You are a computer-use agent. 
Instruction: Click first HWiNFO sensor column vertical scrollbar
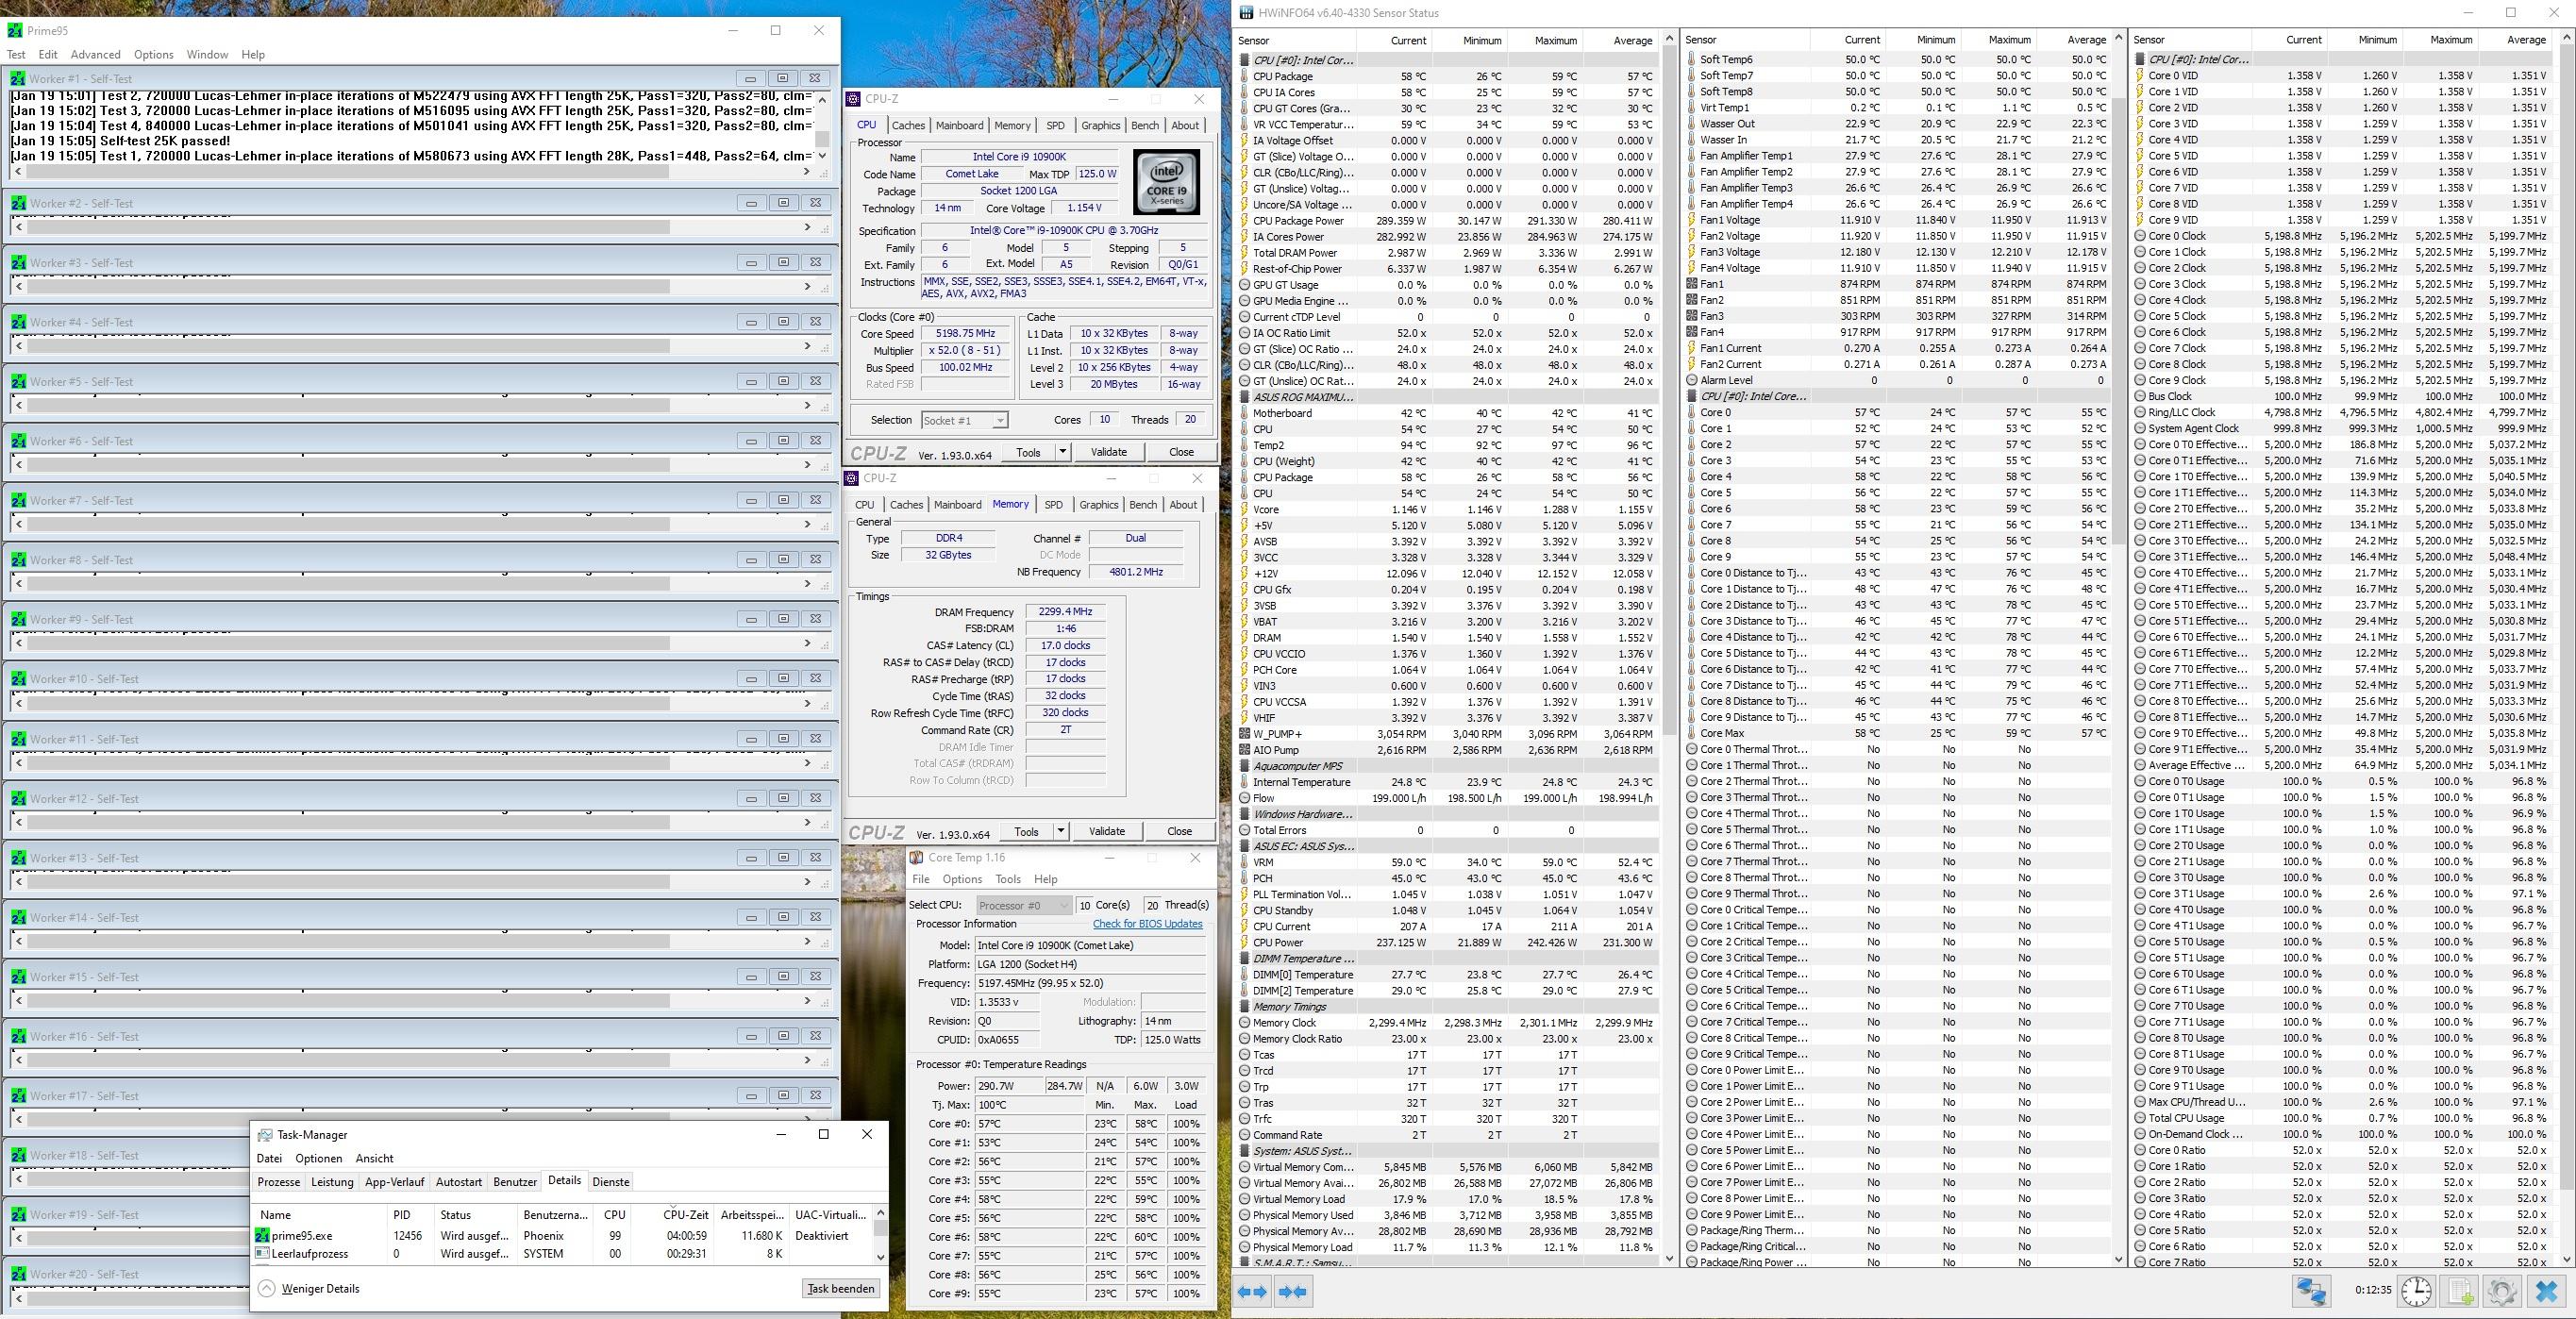point(1668,648)
